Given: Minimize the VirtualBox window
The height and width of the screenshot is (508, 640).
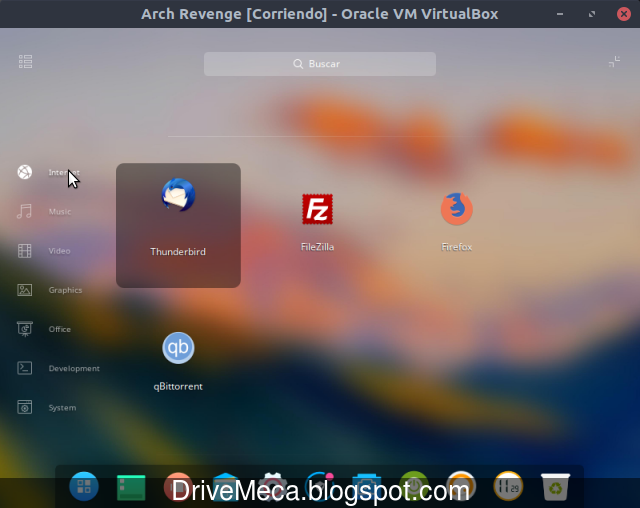Looking at the screenshot, I should pyautogui.click(x=560, y=14).
